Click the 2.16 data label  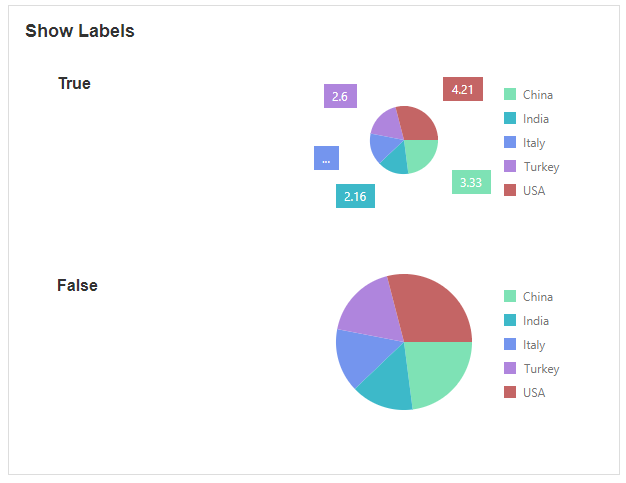coord(355,196)
